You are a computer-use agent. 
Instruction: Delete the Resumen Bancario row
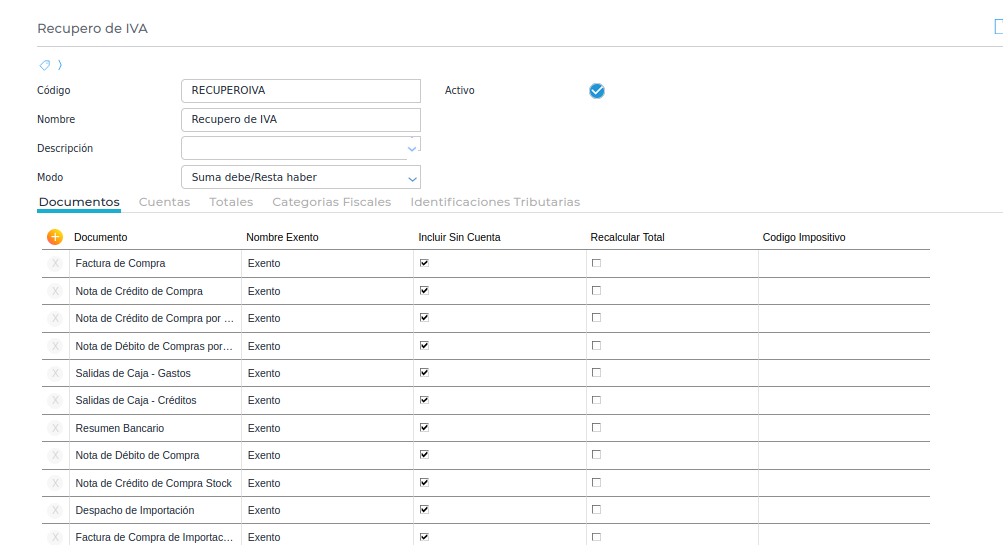click(55, 428)
